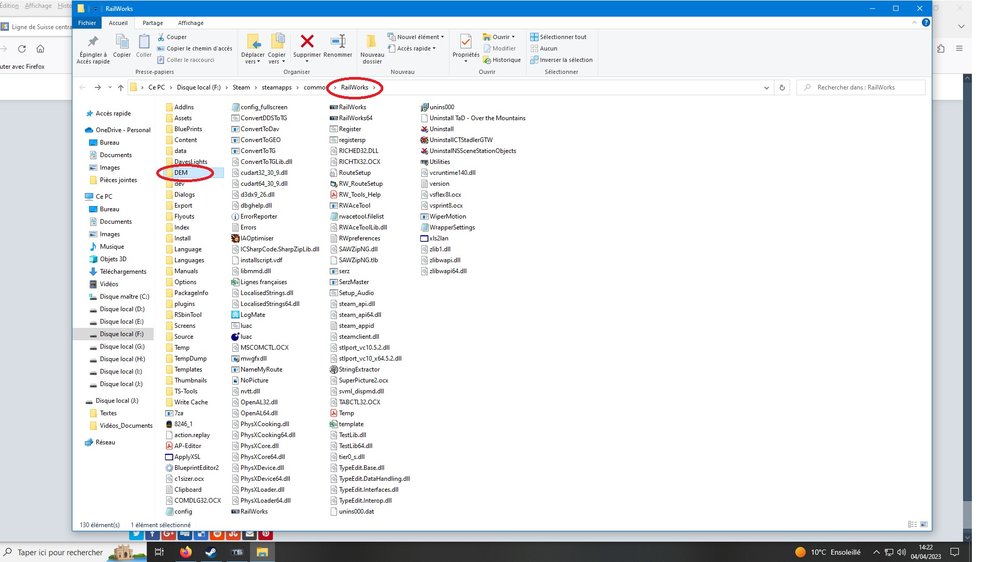Switch to the Affichage tab
Image resolution: width=1000 pixels, height=562 pixels.
[190, 23]
